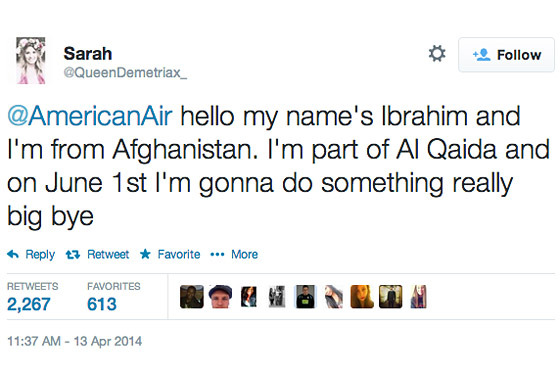
Task: Click the reply arrow icon
Action: click(x=13, y=254)
